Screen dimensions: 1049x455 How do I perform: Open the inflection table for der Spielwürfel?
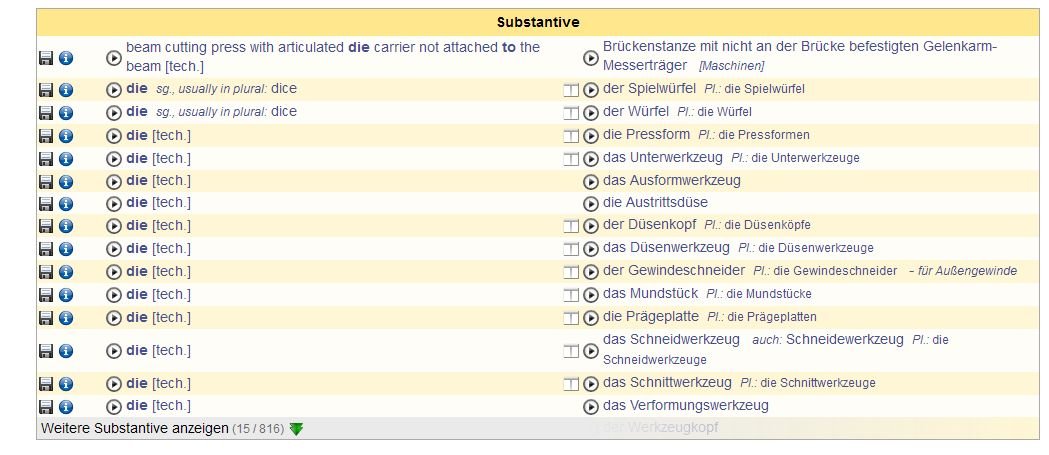click(571, 90)
